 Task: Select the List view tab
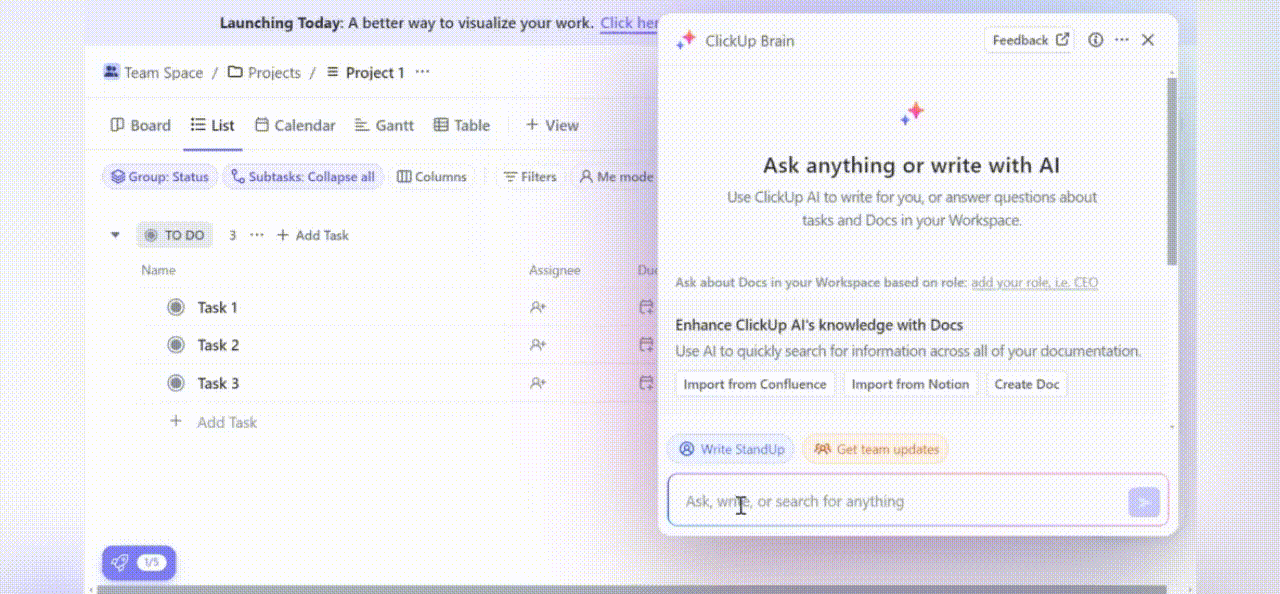(x=212, y=125)
